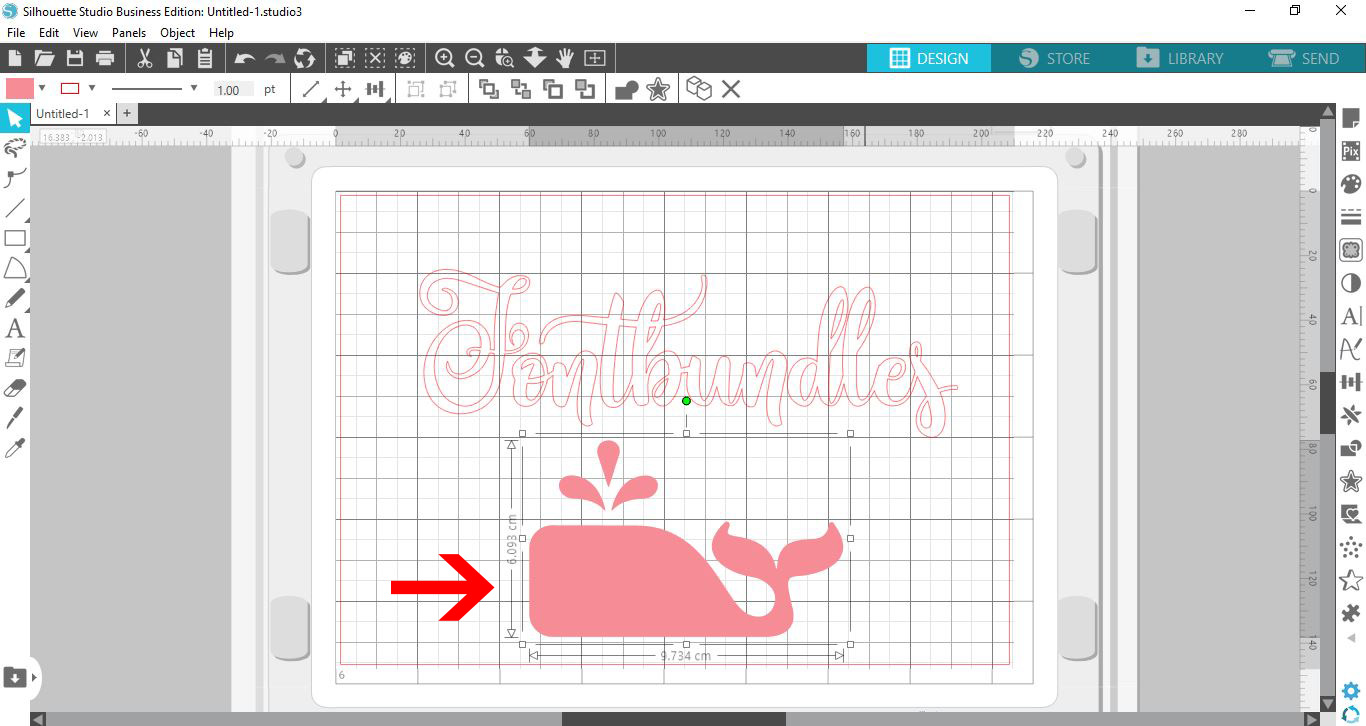Activate the Pan hand tool
The width and height of the screenshot is (1366, 726).
[565, 58]
